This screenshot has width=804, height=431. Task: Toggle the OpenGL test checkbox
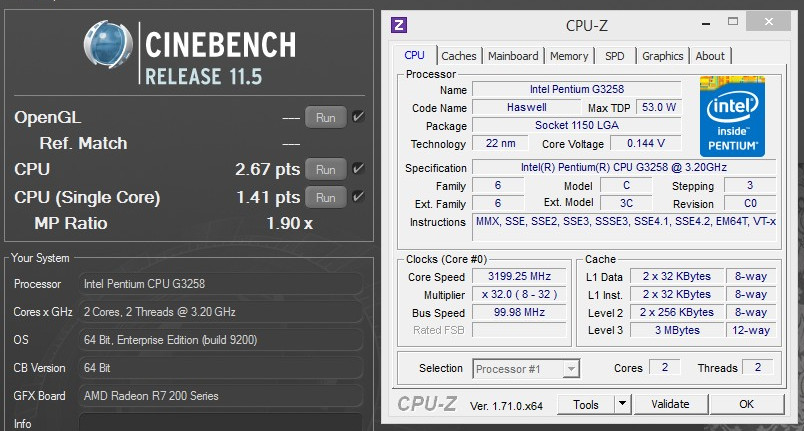pos(358,117)
